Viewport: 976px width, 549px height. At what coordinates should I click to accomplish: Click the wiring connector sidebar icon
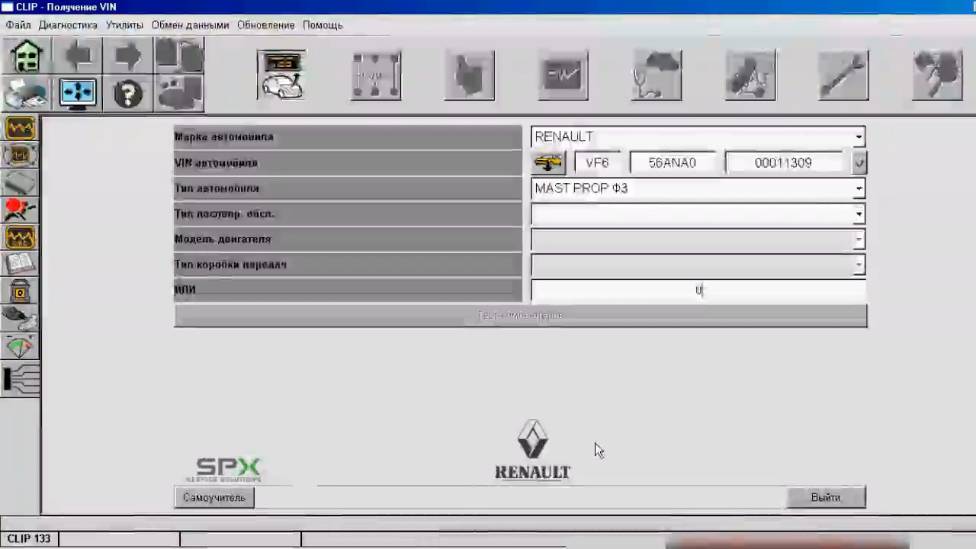point(21,380)
